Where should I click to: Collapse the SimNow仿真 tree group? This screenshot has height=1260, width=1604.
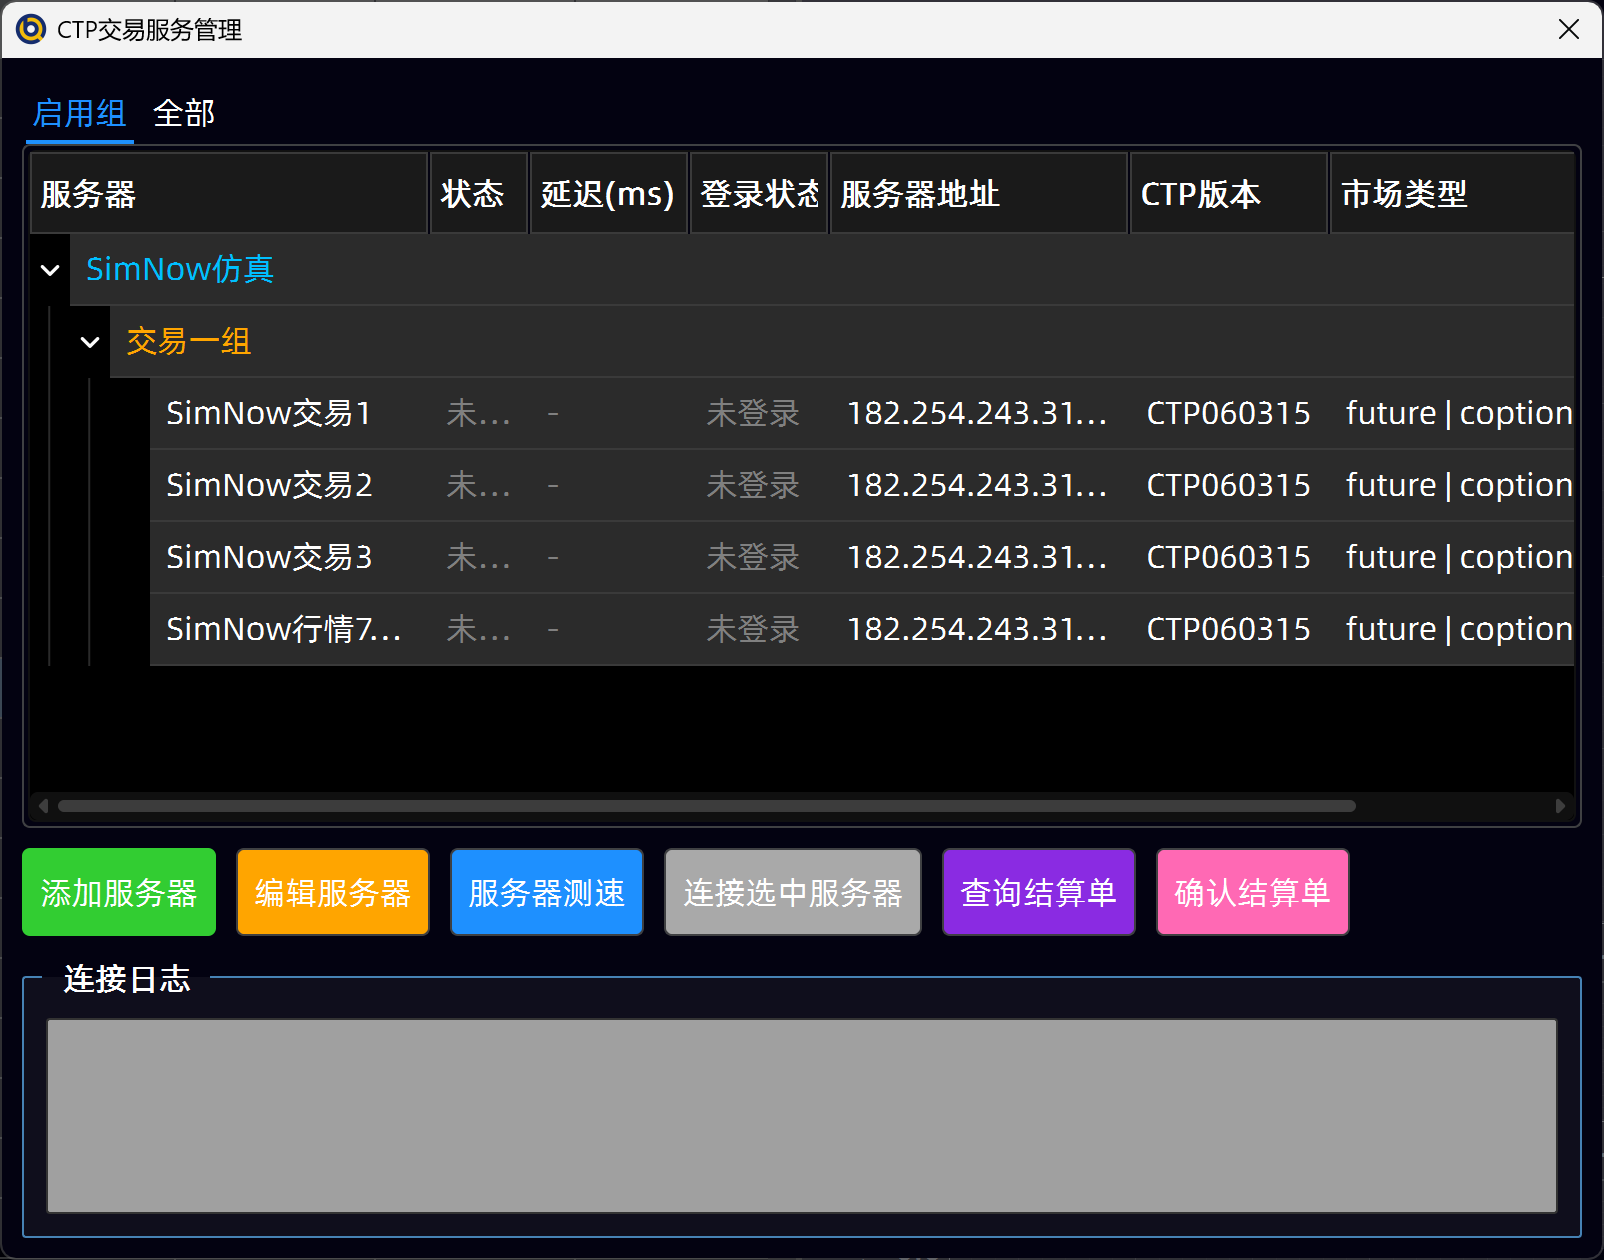(x=50, y=270)
